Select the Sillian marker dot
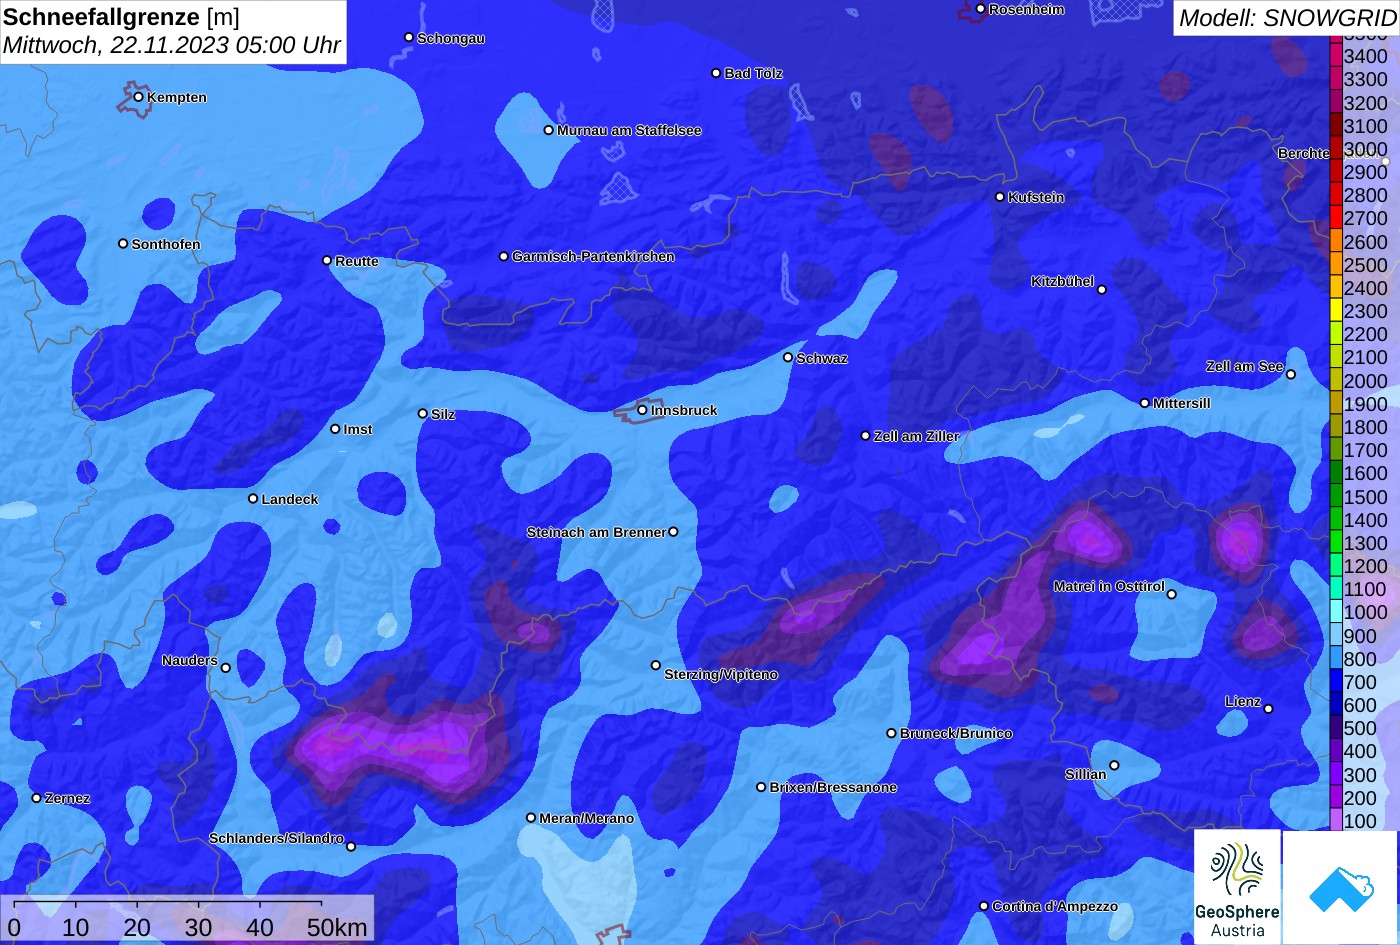This screenshot has width=1400, height=945. pyautogui.click(x=1114, y=766)
